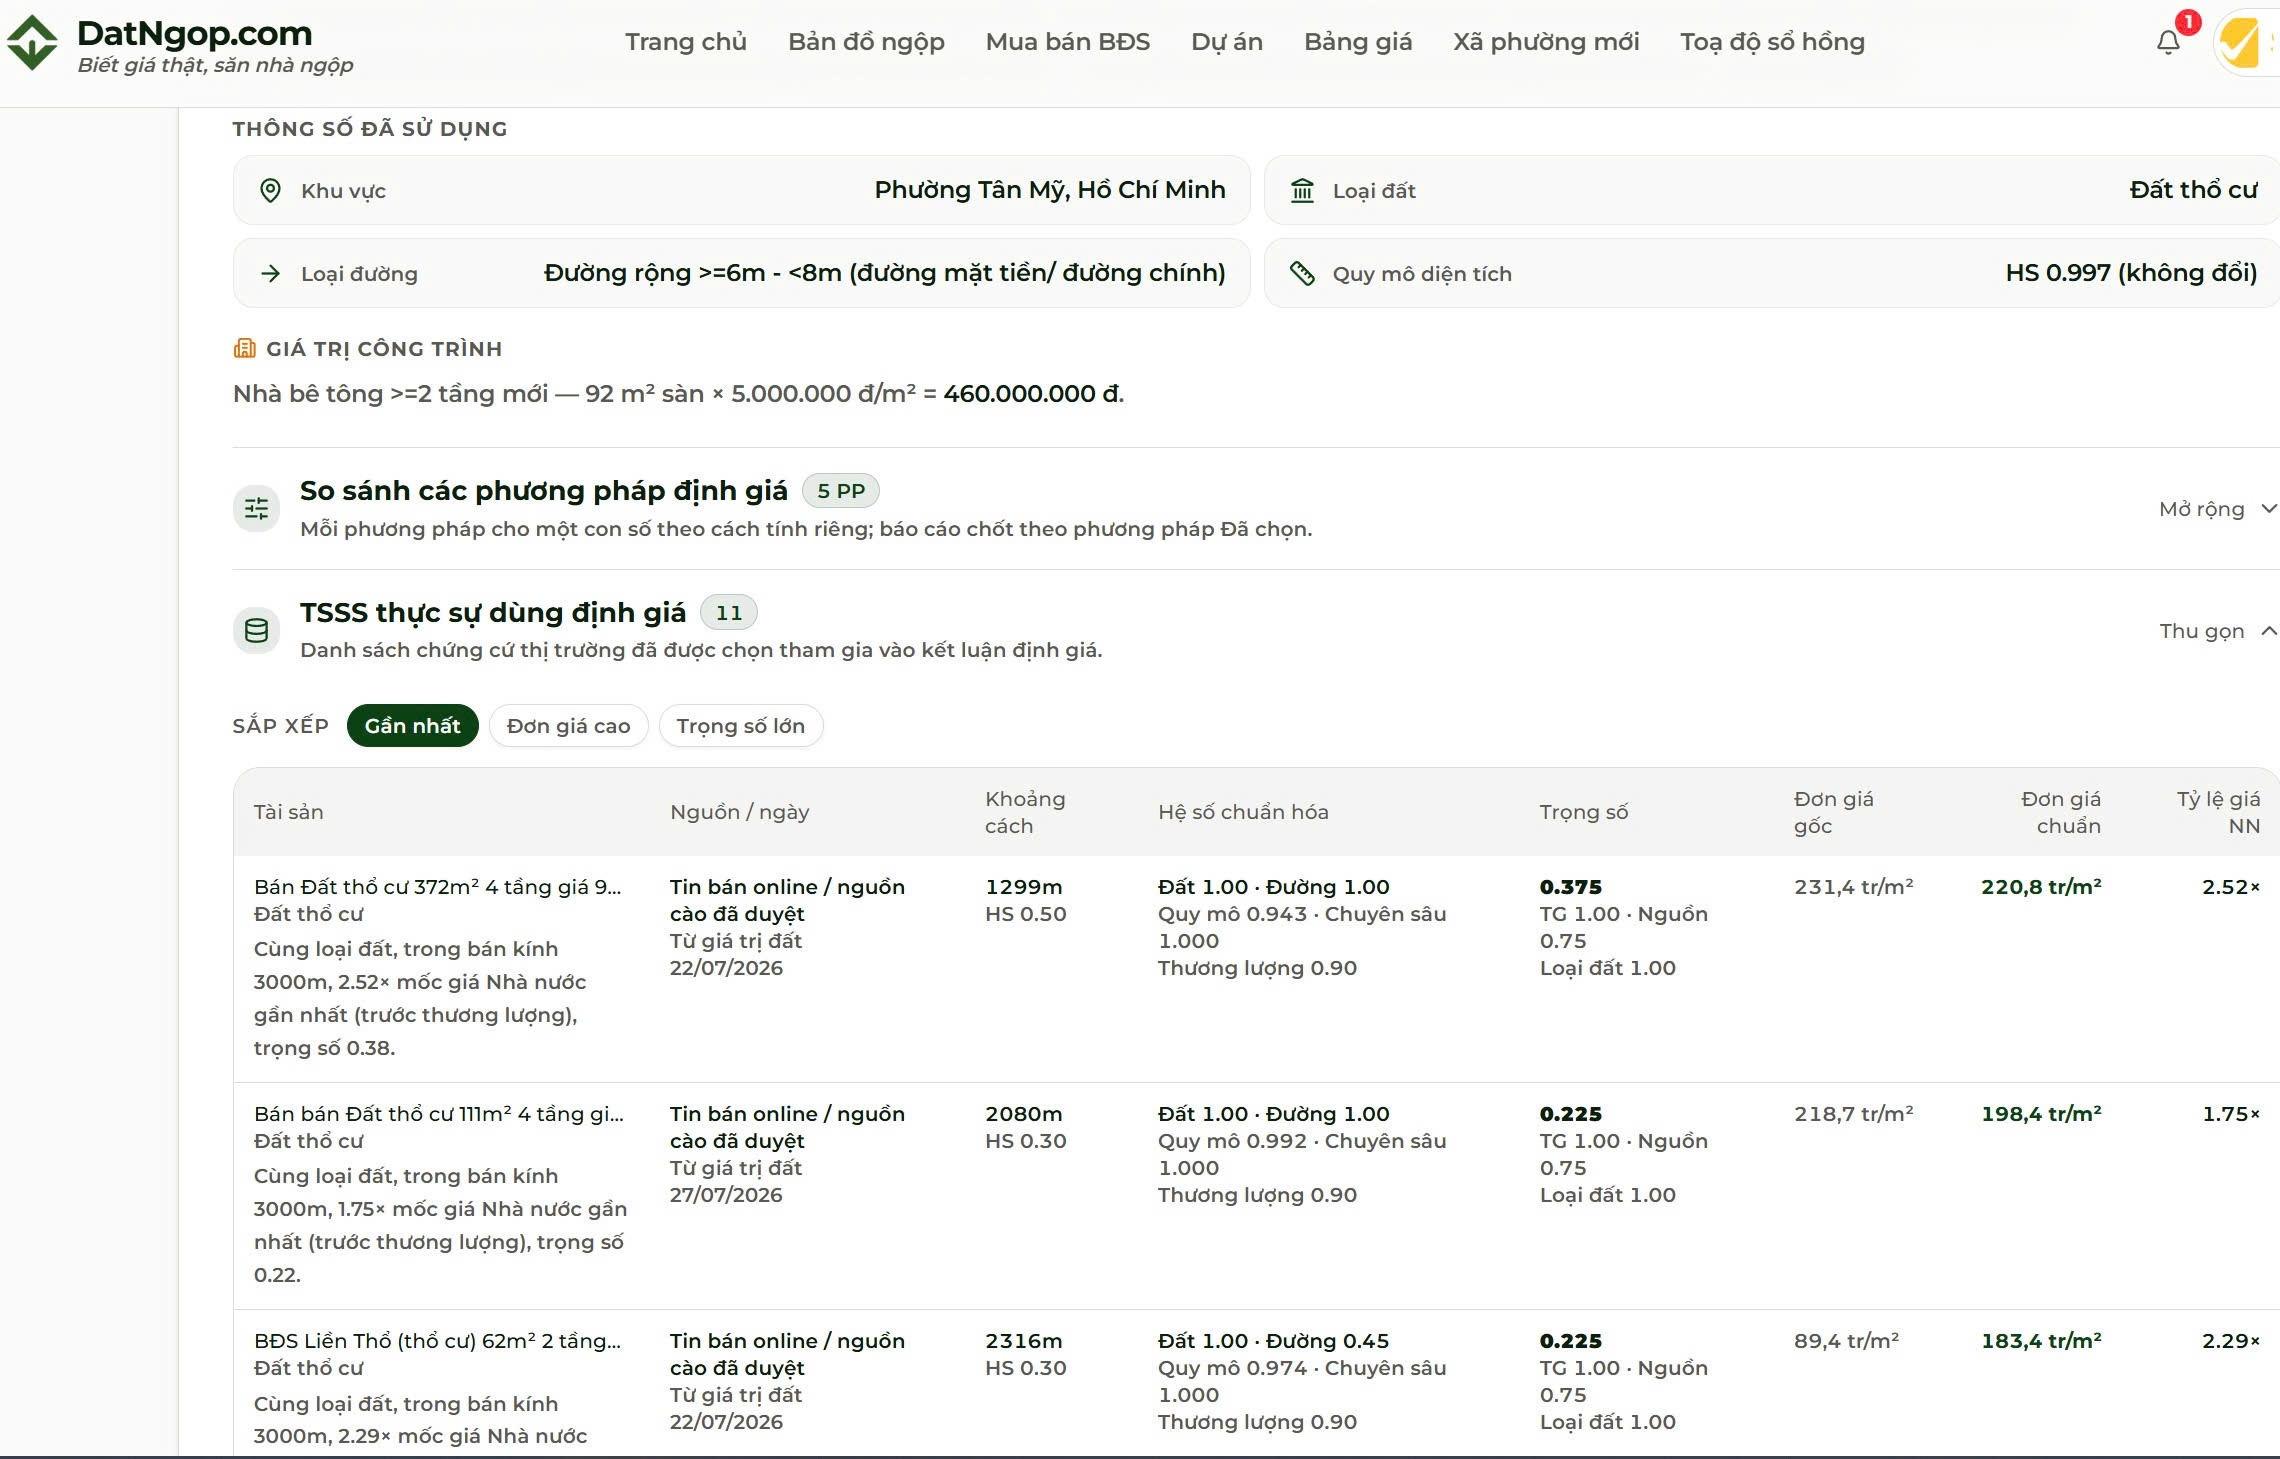Click the bank icon beside Loại đất
The image size is (2280, 1459).
(1302, 190)
